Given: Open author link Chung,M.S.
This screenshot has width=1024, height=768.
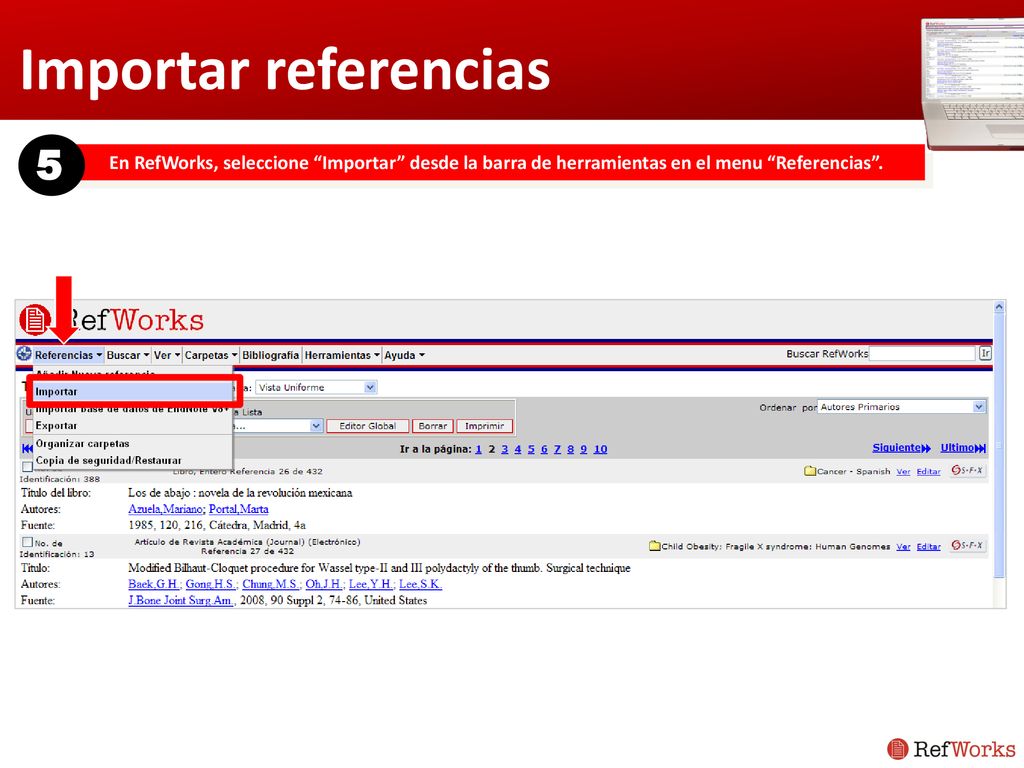Looking at the screenshot, I should [x=272, y=584].
